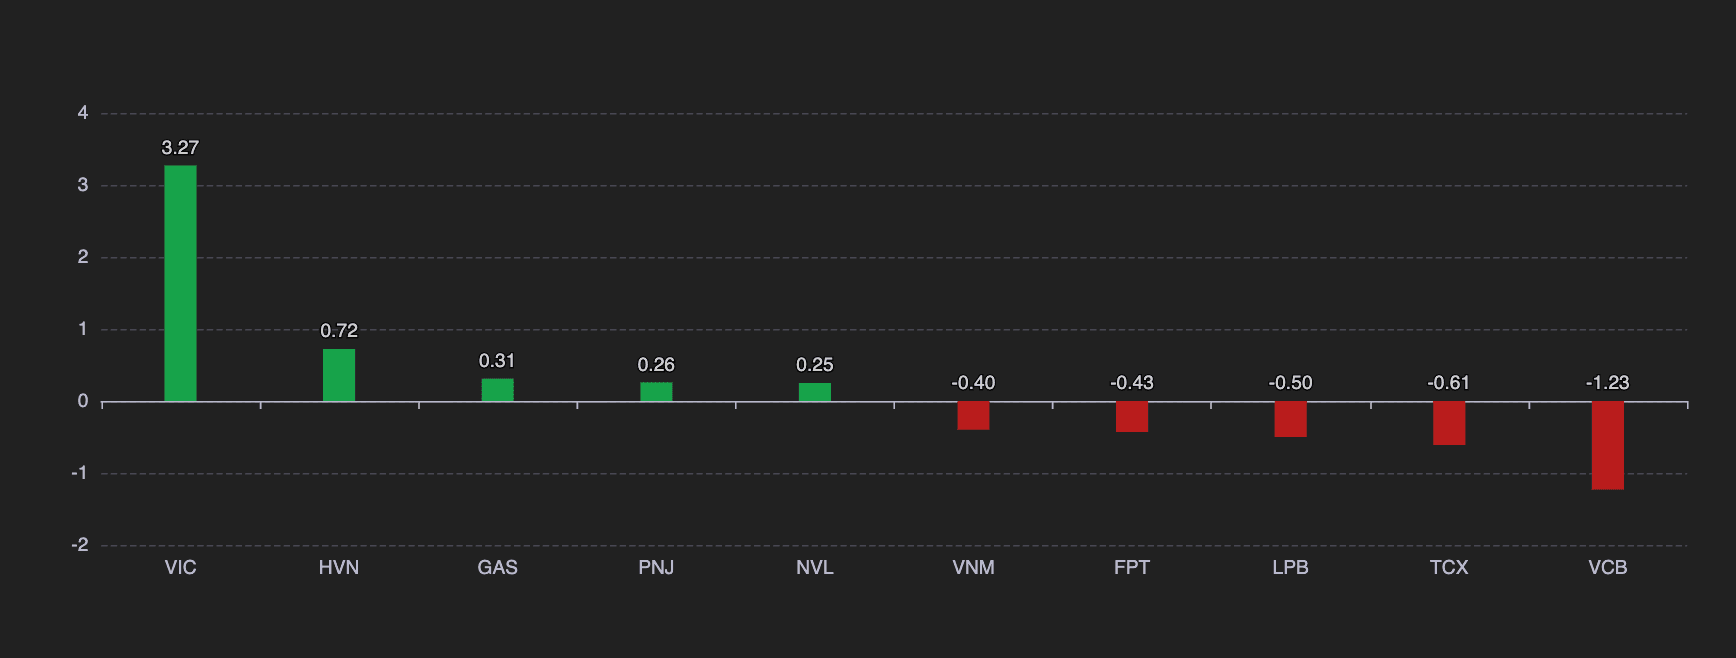Viewport: 1736px width, 658px height.
Task: Select the HVN axis label
Action: pyautogui.click(x=339, y=567)
